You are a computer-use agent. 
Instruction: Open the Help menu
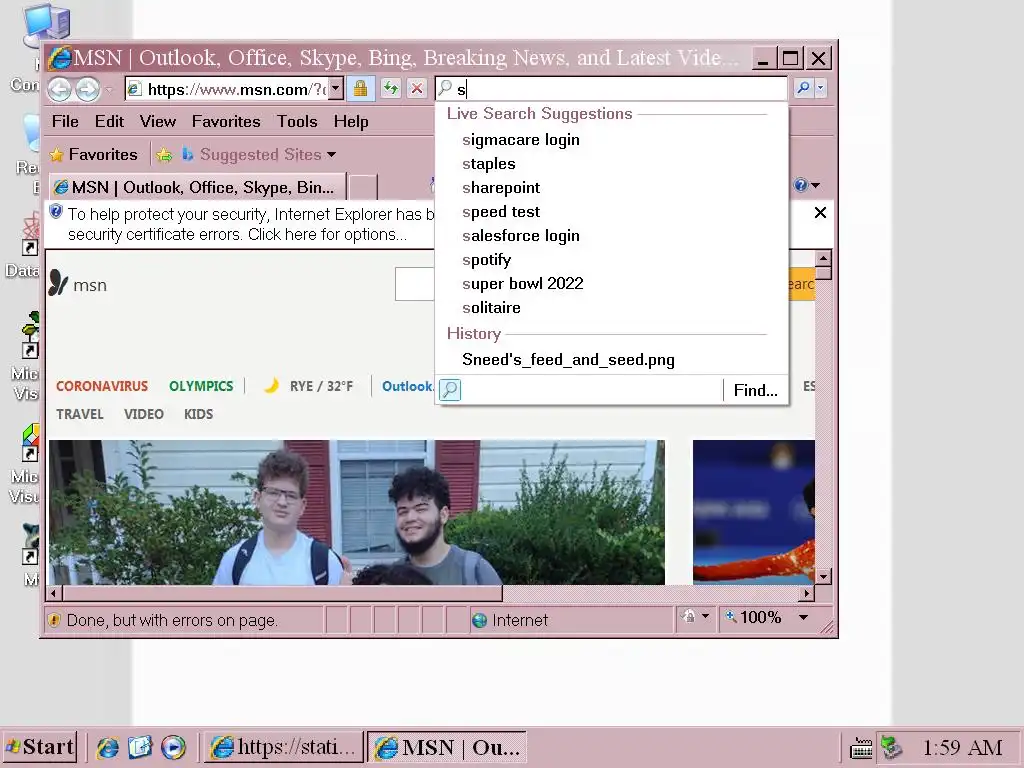point(351,121)
